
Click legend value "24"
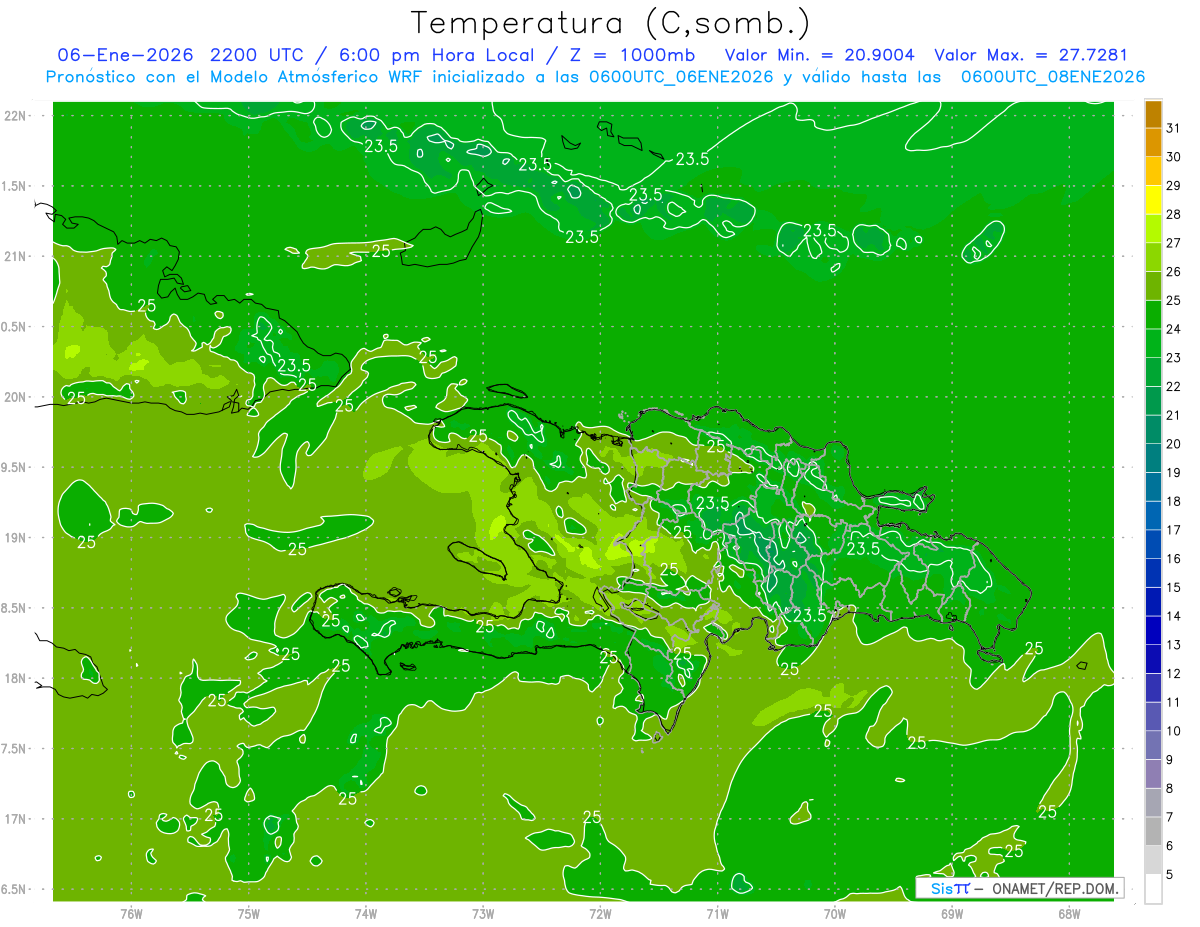(1173, 329)
